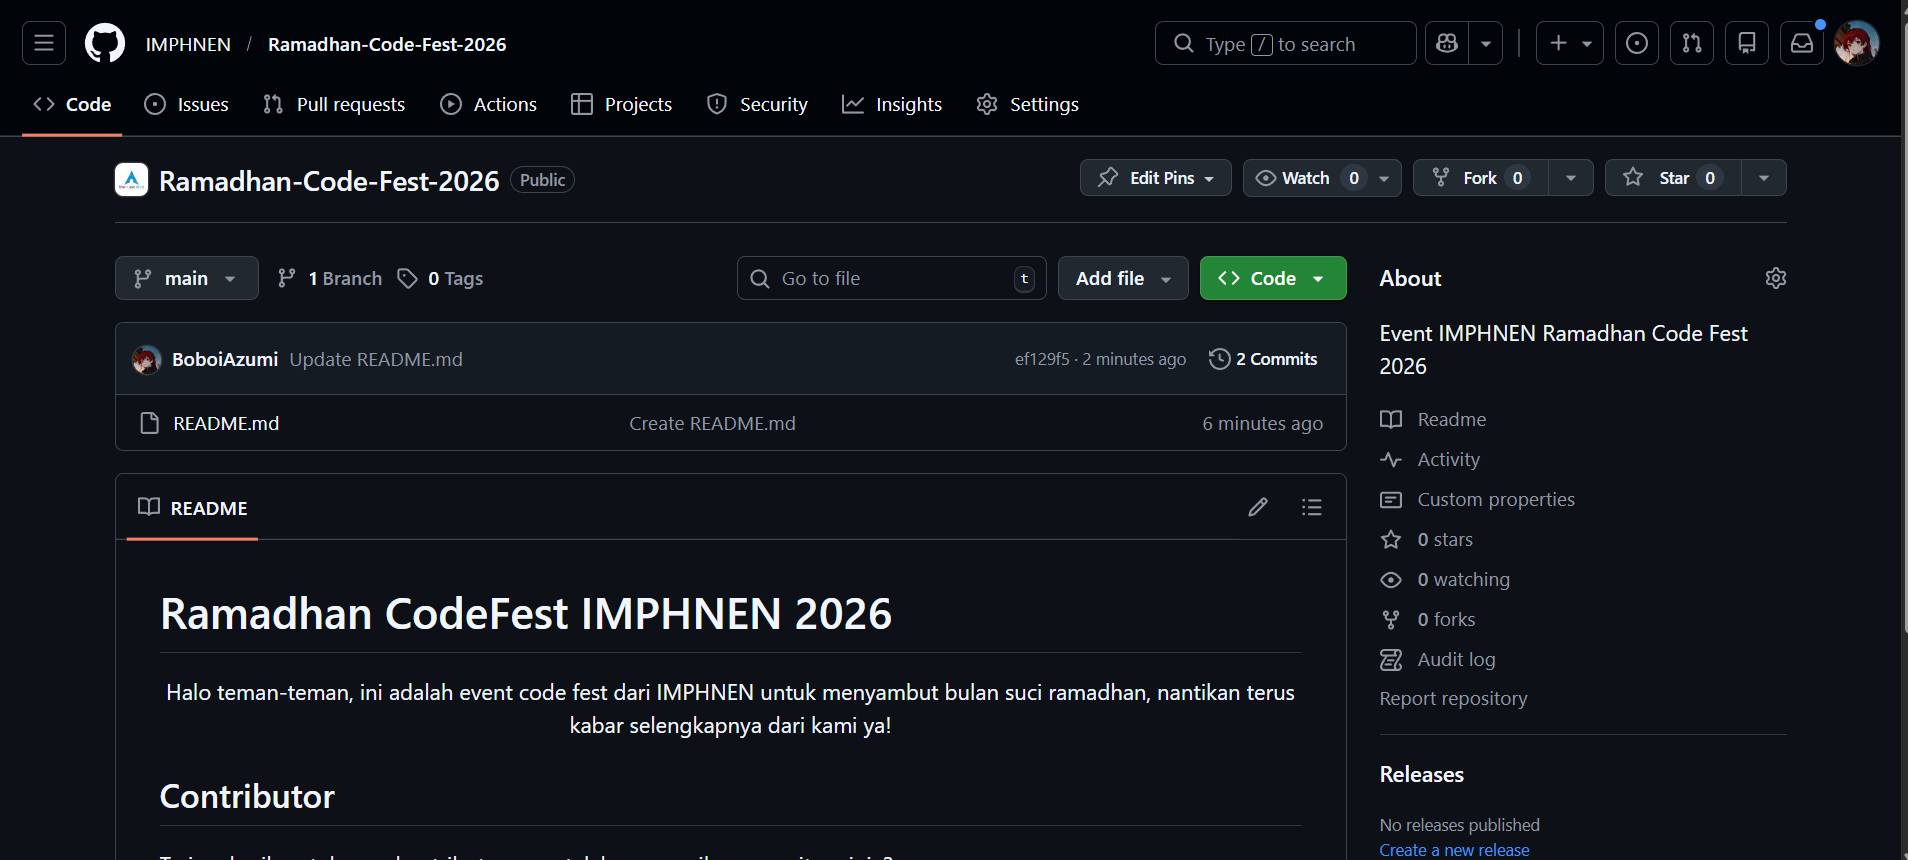Open BoboiAzumi author link
Viewport: 1908px width, 860px height.
(225, 359)
